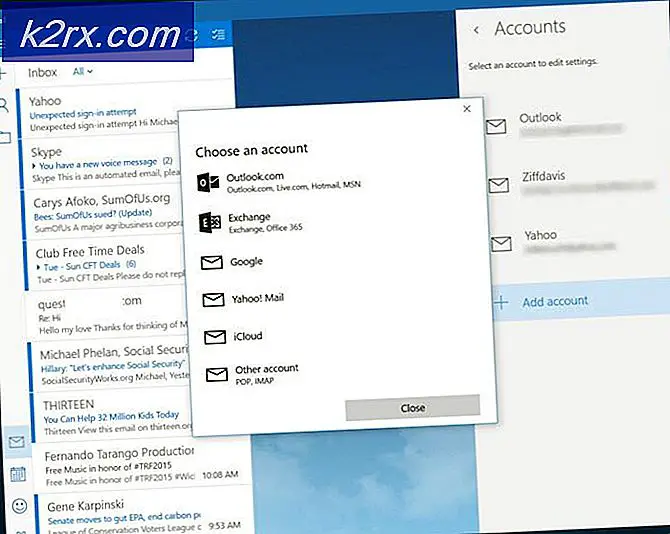This screenshot has width=670, height=534.
Task: Enter selection mode checklist icon
Action: pos(218,34)
